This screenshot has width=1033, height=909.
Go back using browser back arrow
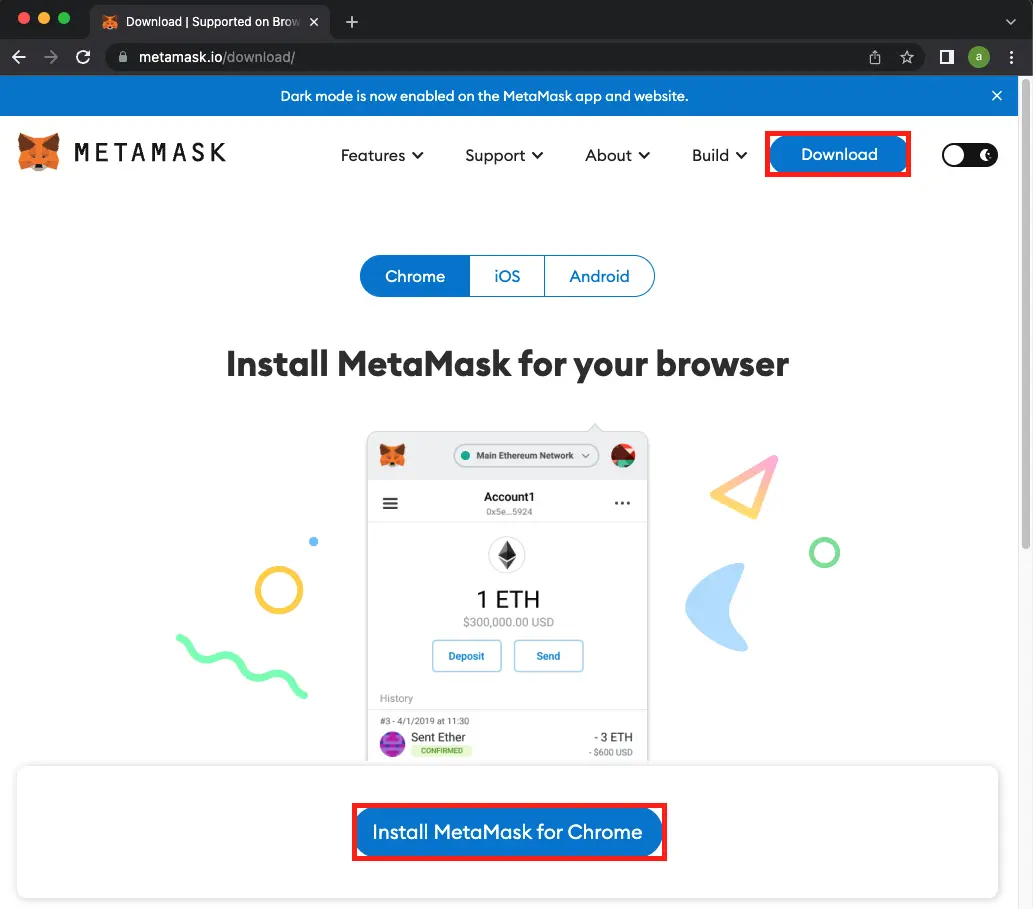[19, 57]
